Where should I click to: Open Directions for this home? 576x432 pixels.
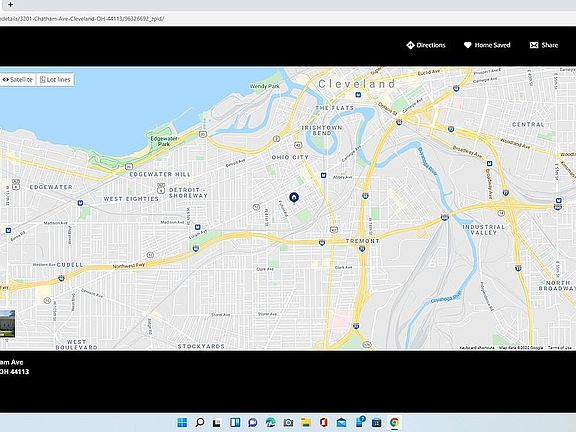click(426, 45)
